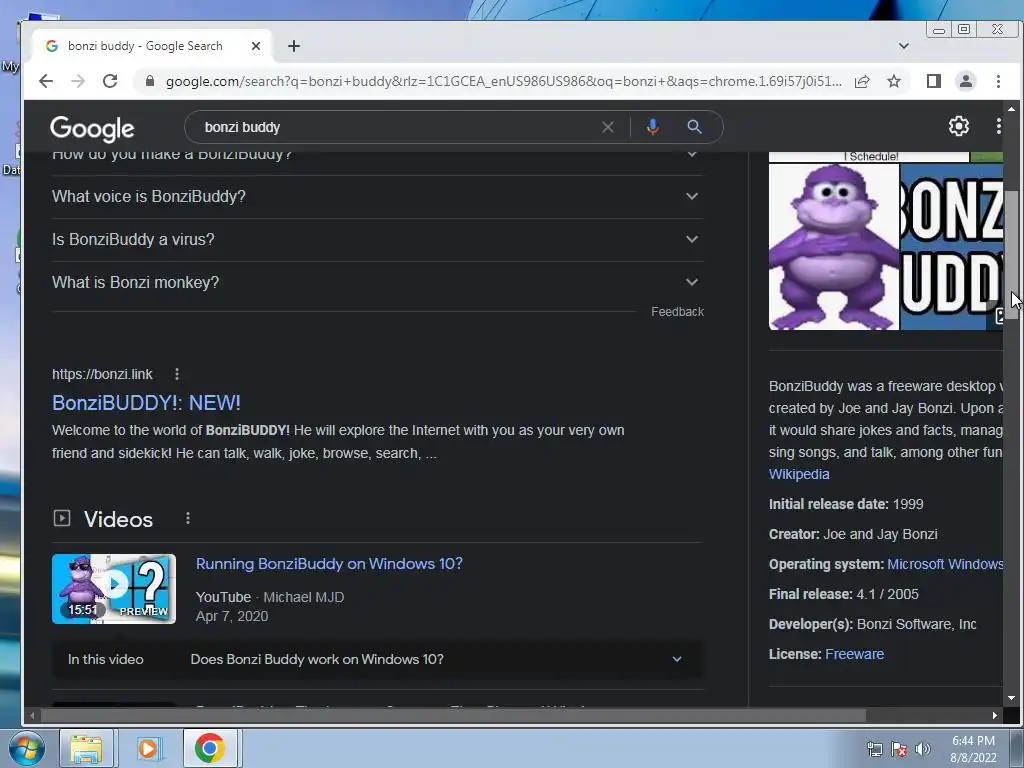
Task: Open the Windows Start menu
Action: tap(27, 748)
